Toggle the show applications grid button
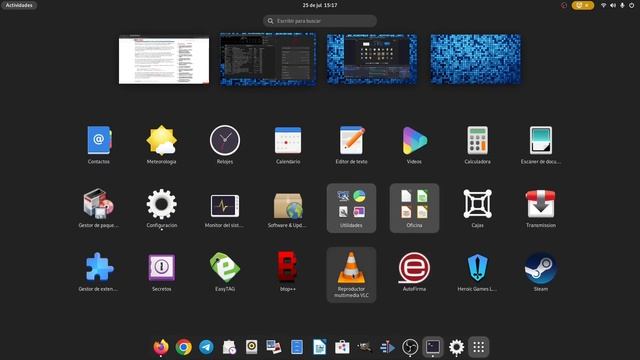The width and height of the screenshot is (640, 360). click(x=478, y=347)
